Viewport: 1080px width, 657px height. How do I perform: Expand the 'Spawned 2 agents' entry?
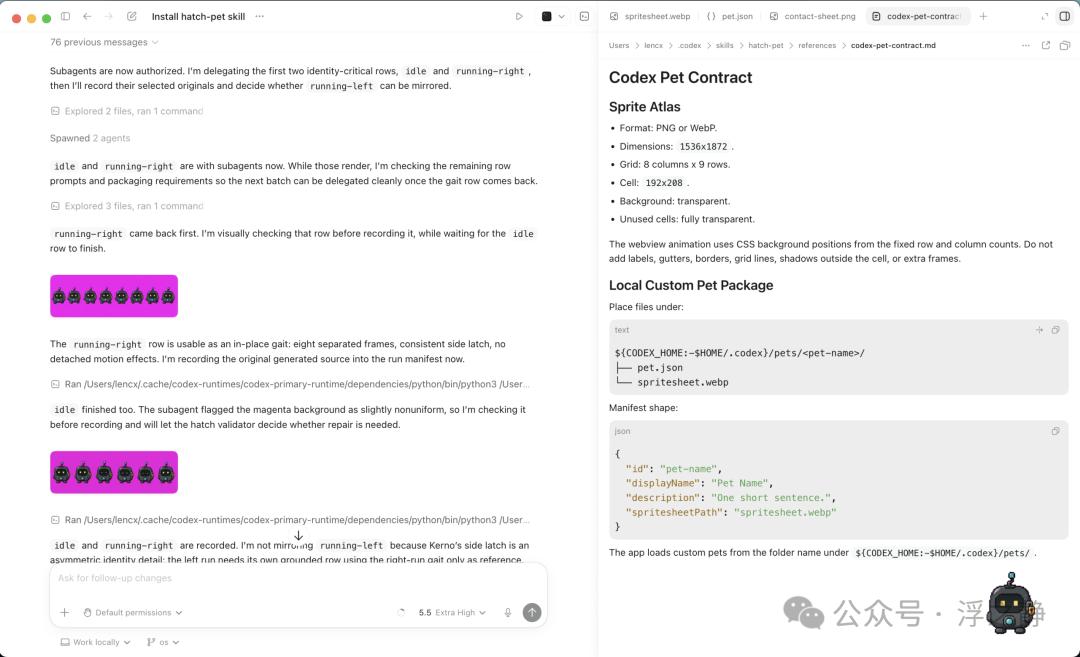point(90,138)
